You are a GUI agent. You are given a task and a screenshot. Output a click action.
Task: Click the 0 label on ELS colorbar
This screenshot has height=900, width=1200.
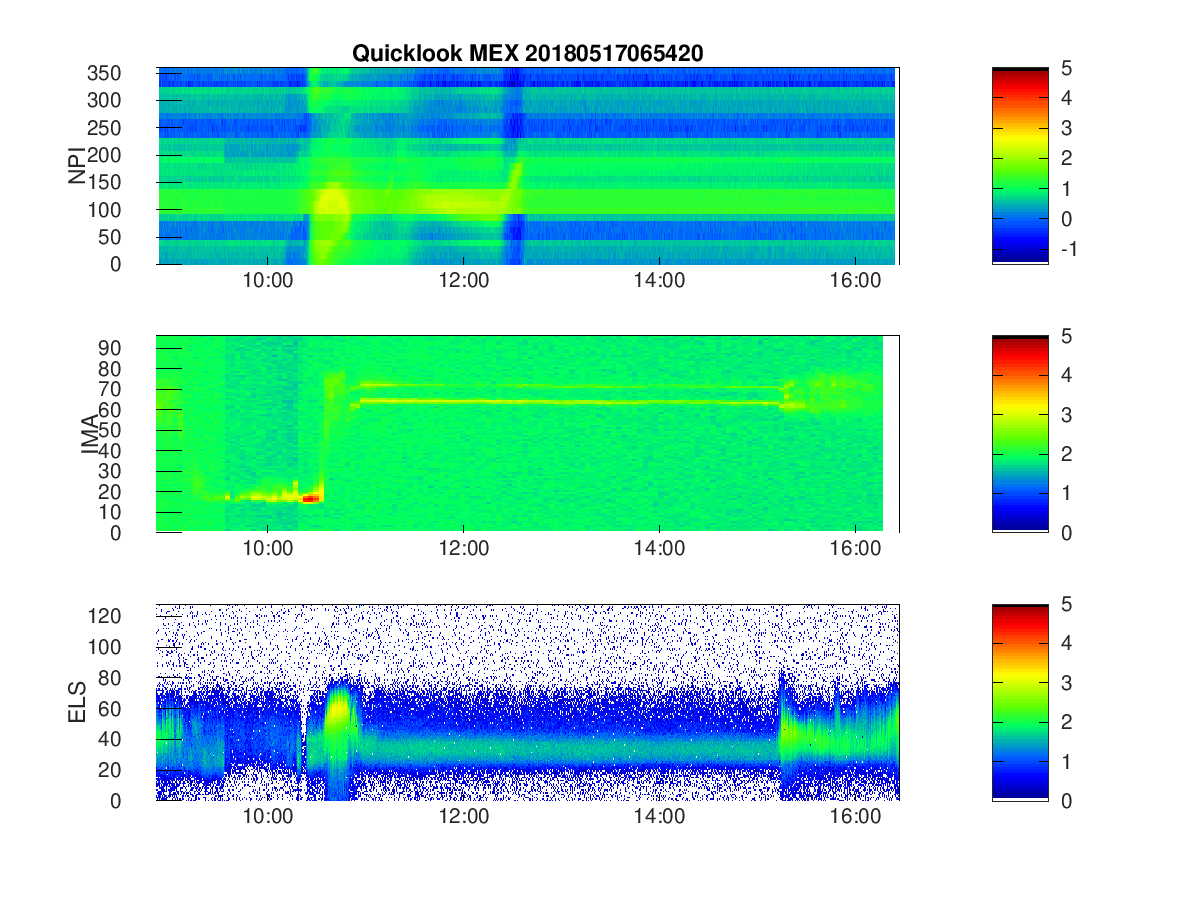pyautogui.click(x=1066, y=800)
